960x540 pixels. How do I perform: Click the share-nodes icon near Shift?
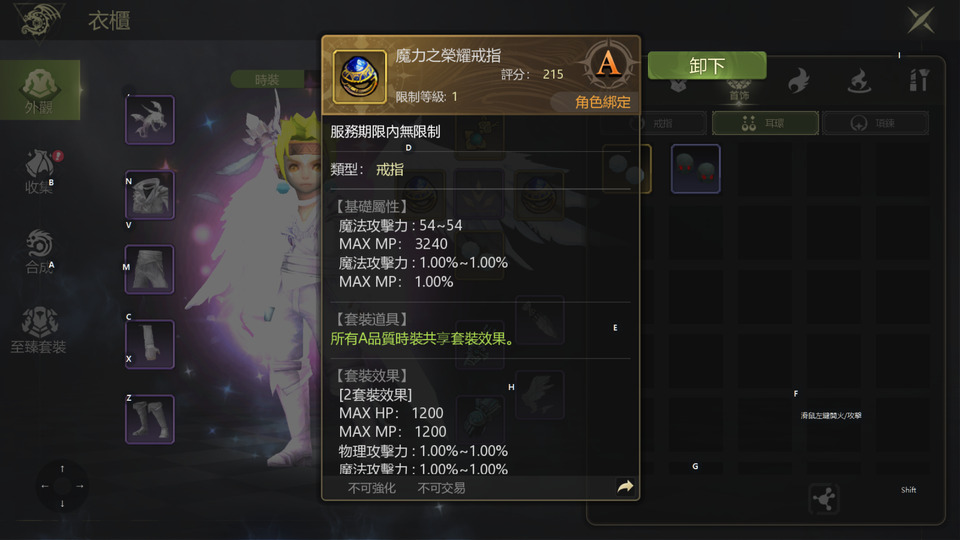[x=824, y=498]
